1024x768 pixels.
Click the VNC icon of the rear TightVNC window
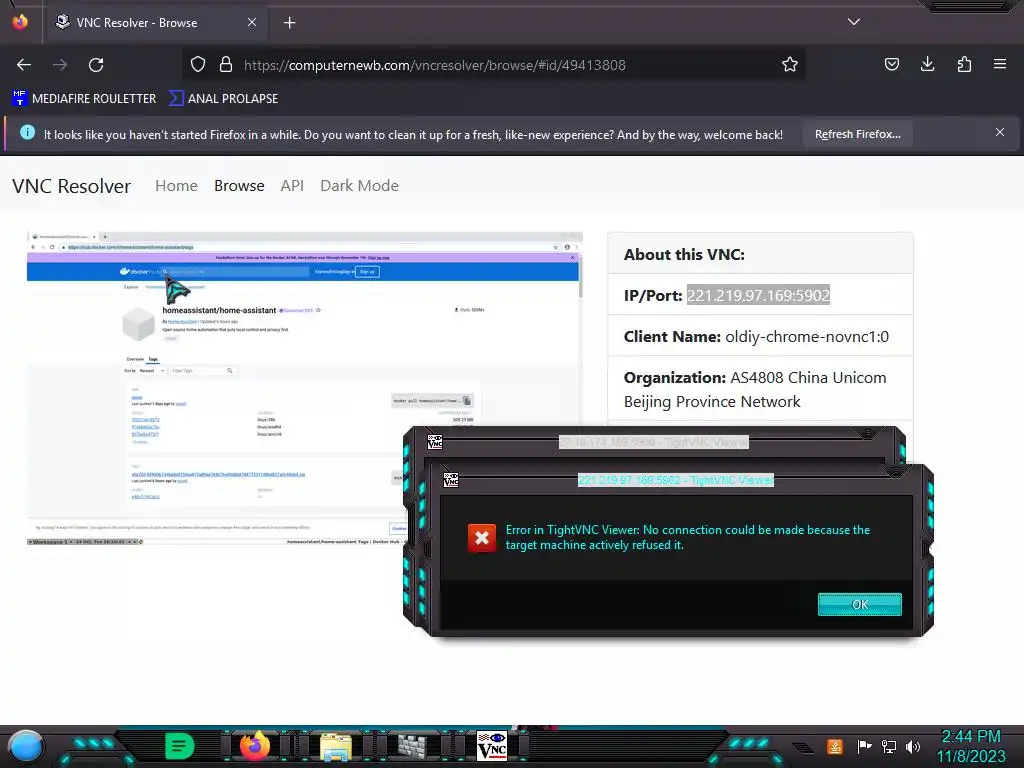(x=435, y=442)
